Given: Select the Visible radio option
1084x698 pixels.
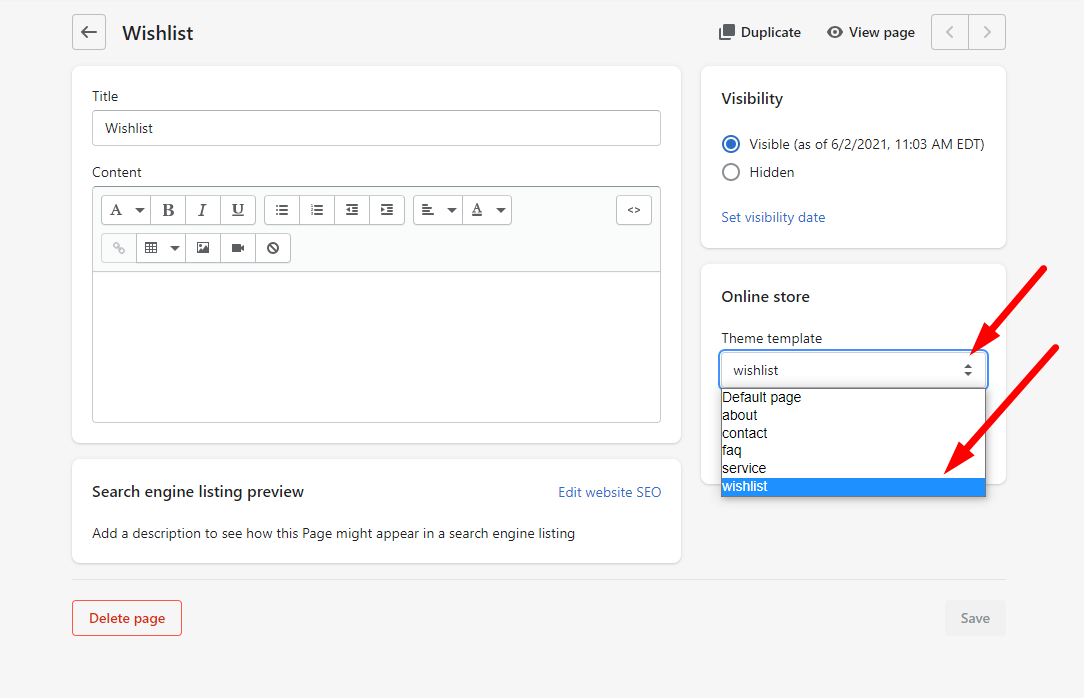Looking at the screenshot, I should click(731, 144).
